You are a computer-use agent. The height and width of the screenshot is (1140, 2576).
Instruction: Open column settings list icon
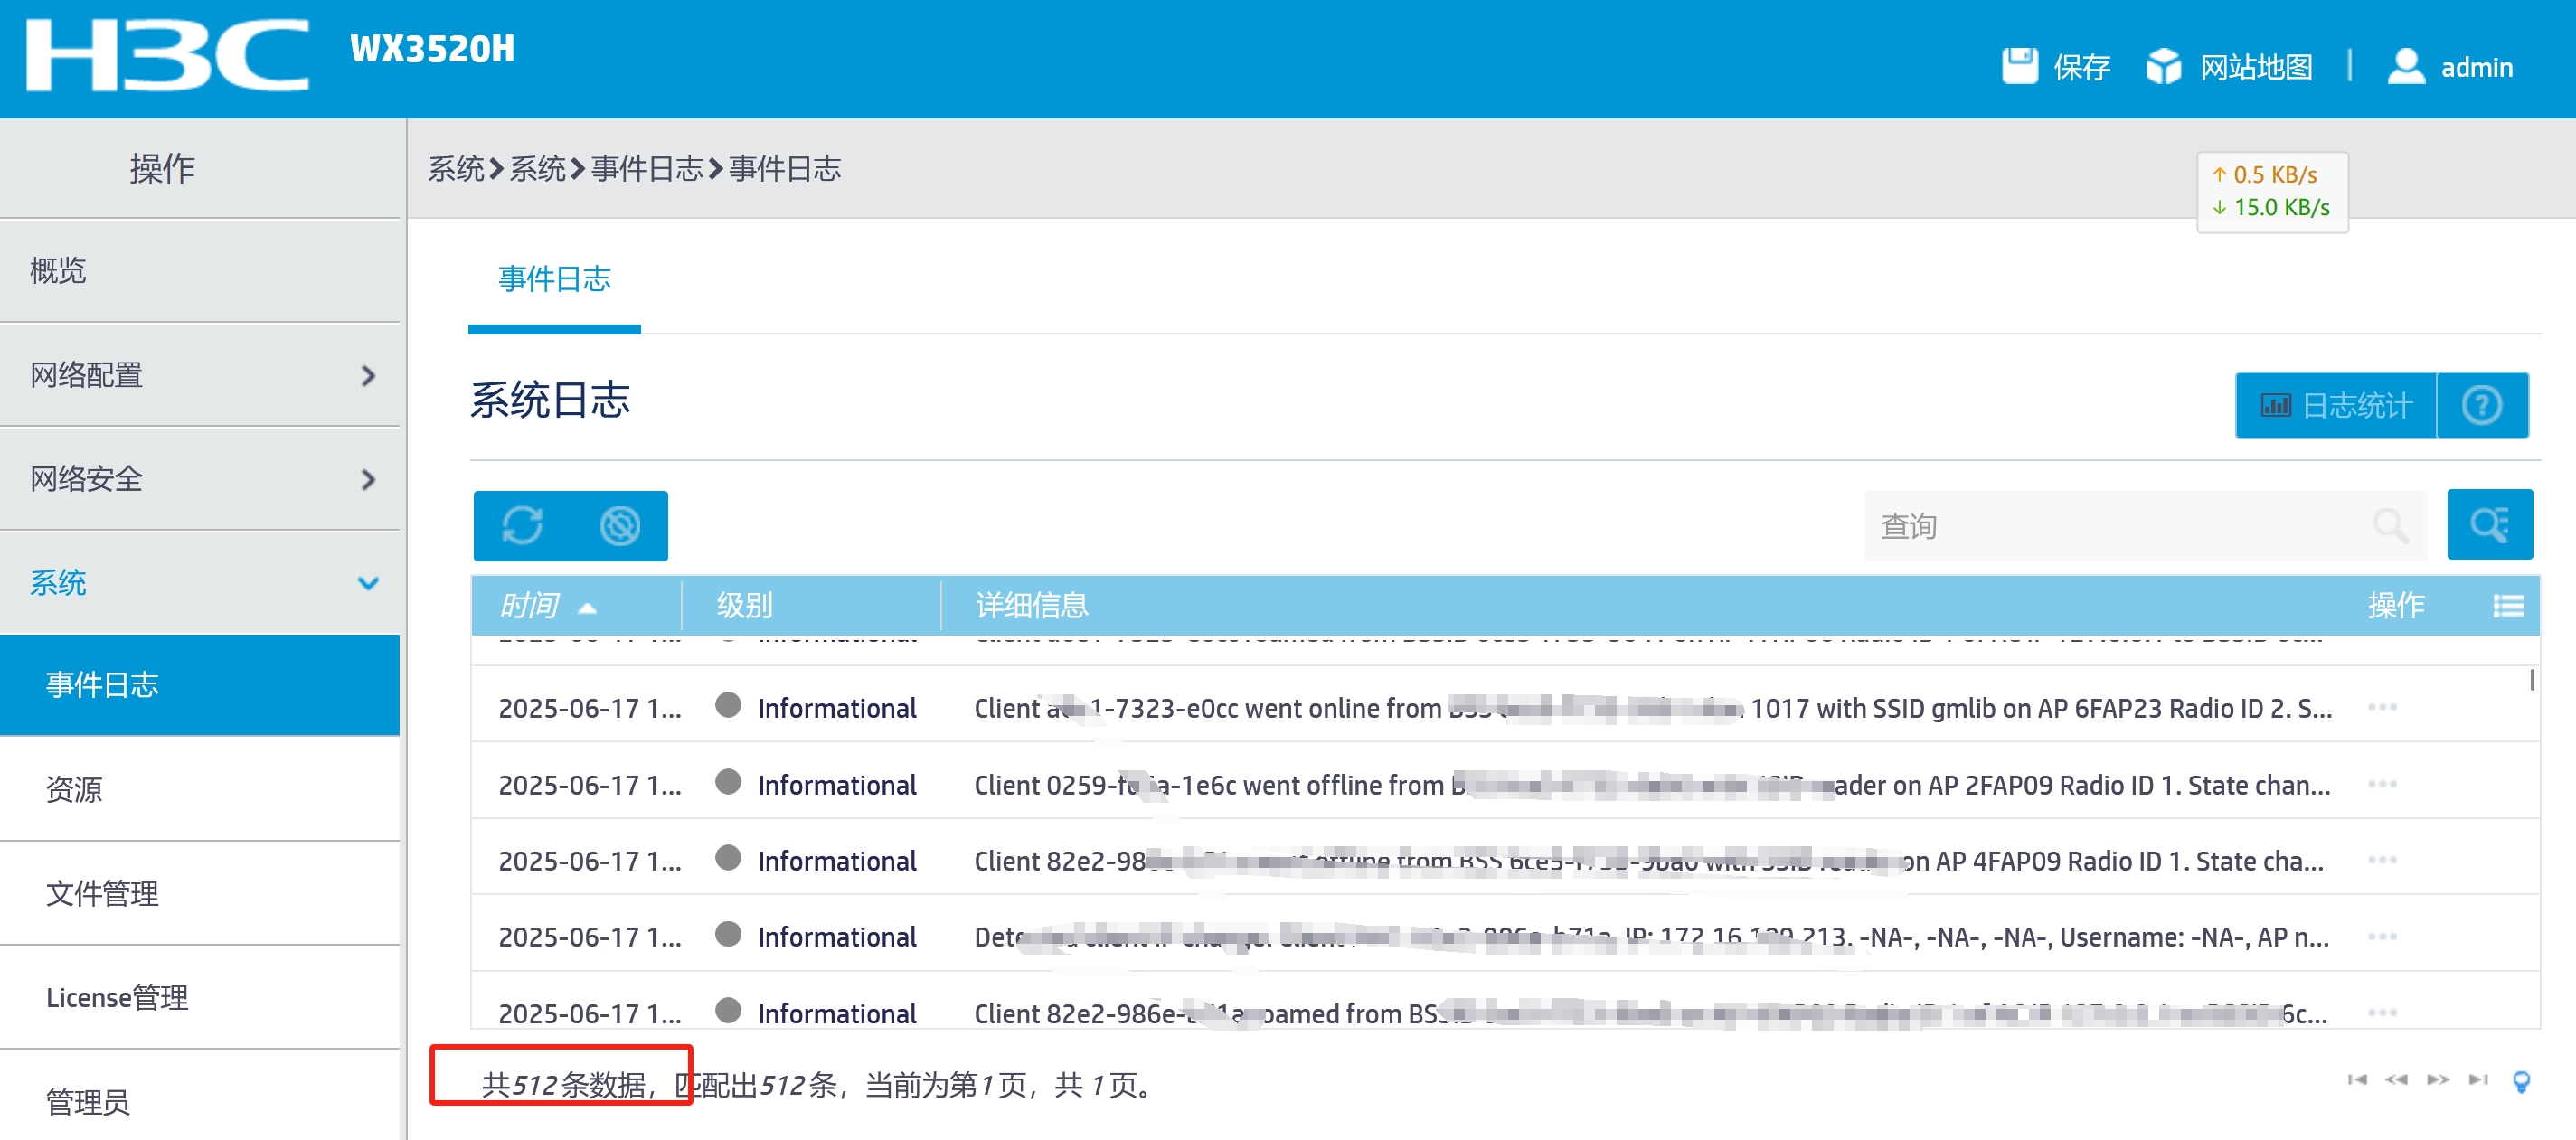coord(2507,605)
